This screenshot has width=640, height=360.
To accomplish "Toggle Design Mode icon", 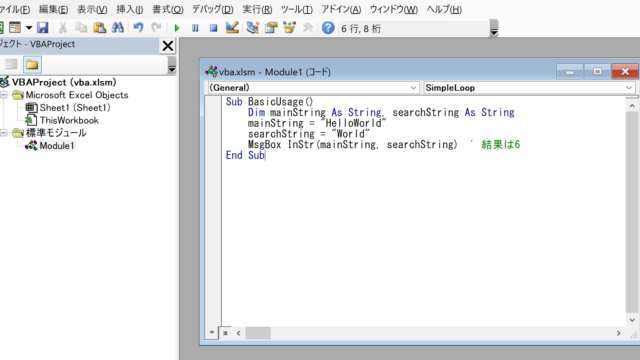I will [x=232, y=28].
